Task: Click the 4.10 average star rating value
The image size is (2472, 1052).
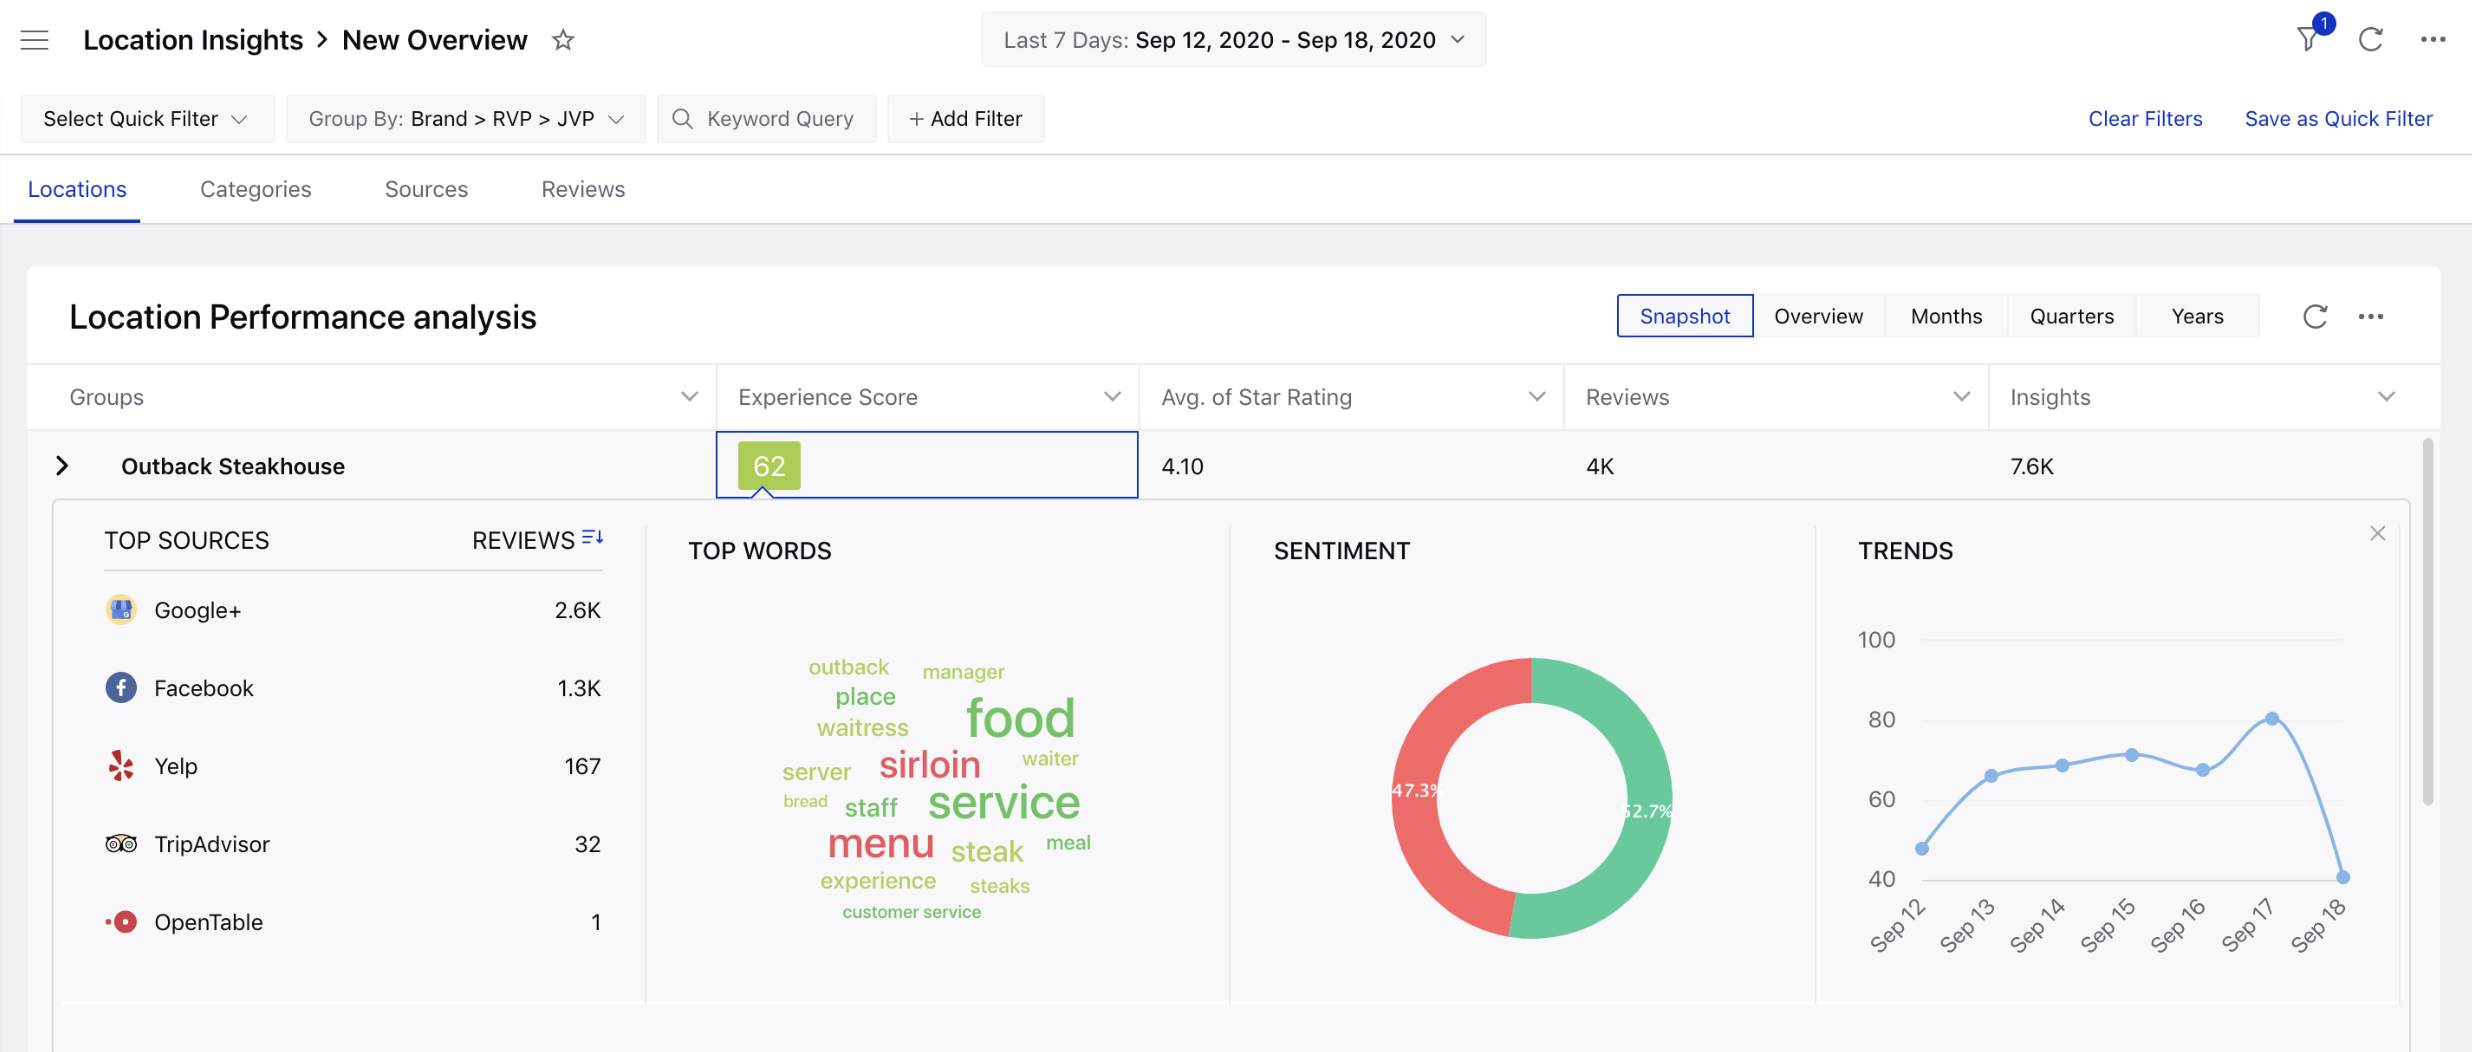Action: click(1182, 466)
